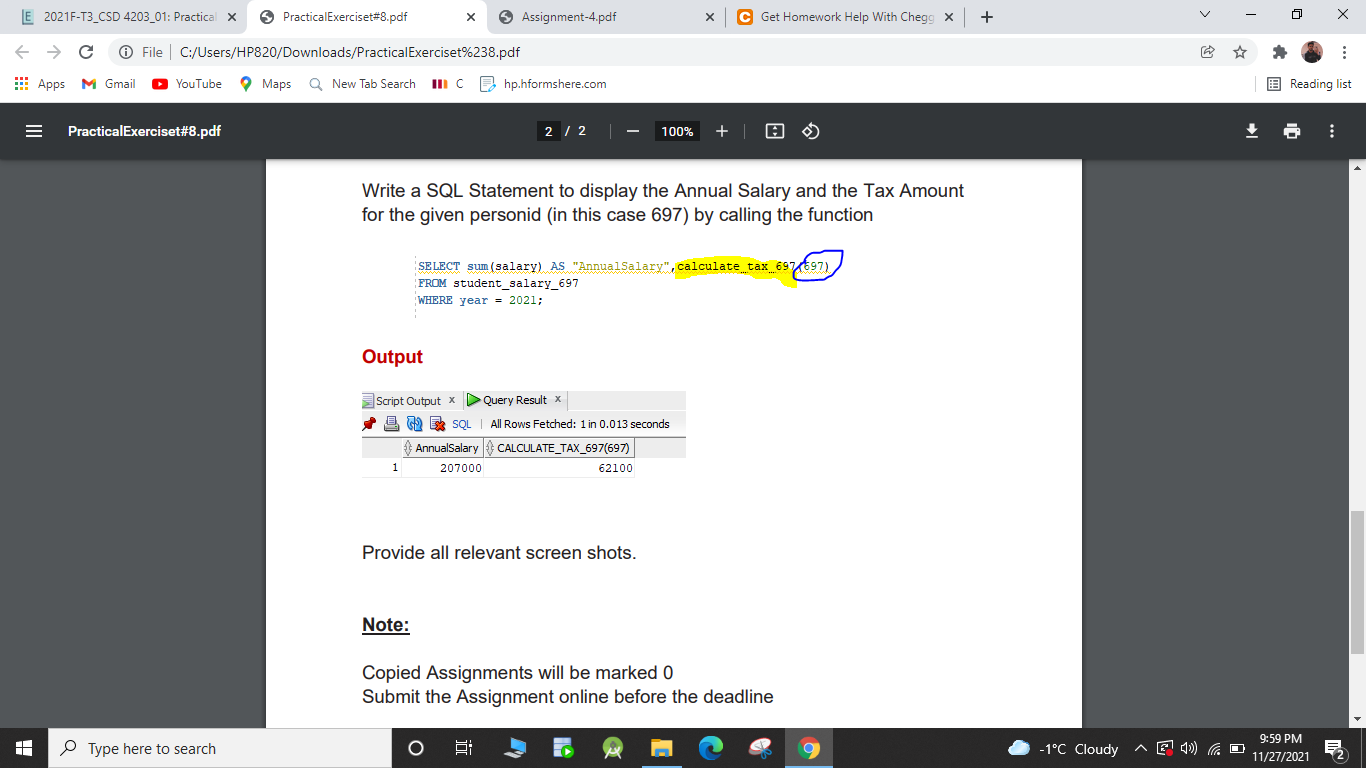
Task: Open a new browser tab
Action: pos(986,16)
